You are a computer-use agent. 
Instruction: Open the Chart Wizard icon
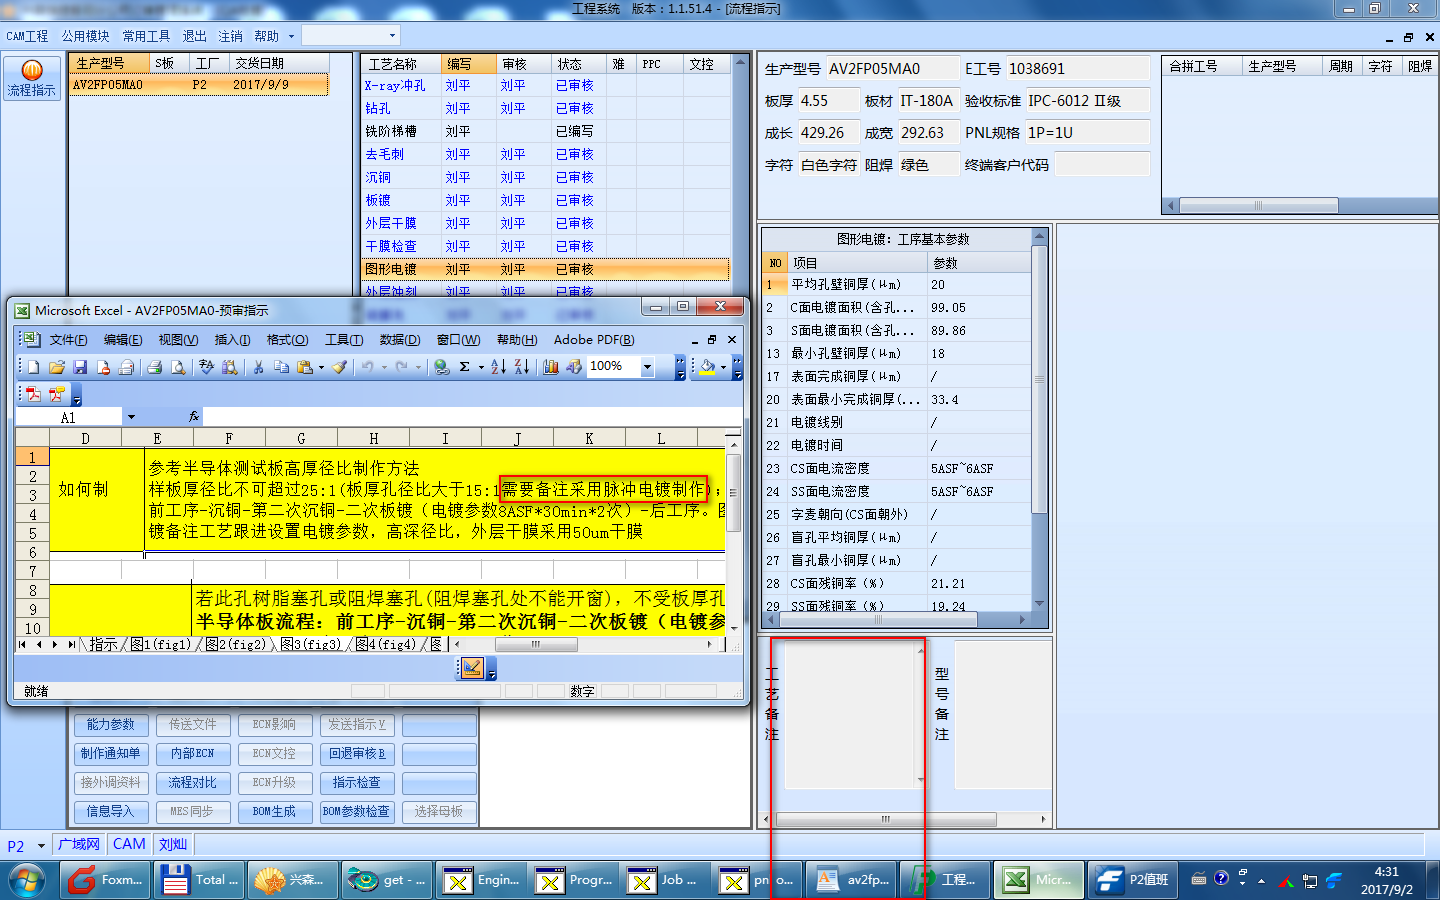click(x=551, y=367)
